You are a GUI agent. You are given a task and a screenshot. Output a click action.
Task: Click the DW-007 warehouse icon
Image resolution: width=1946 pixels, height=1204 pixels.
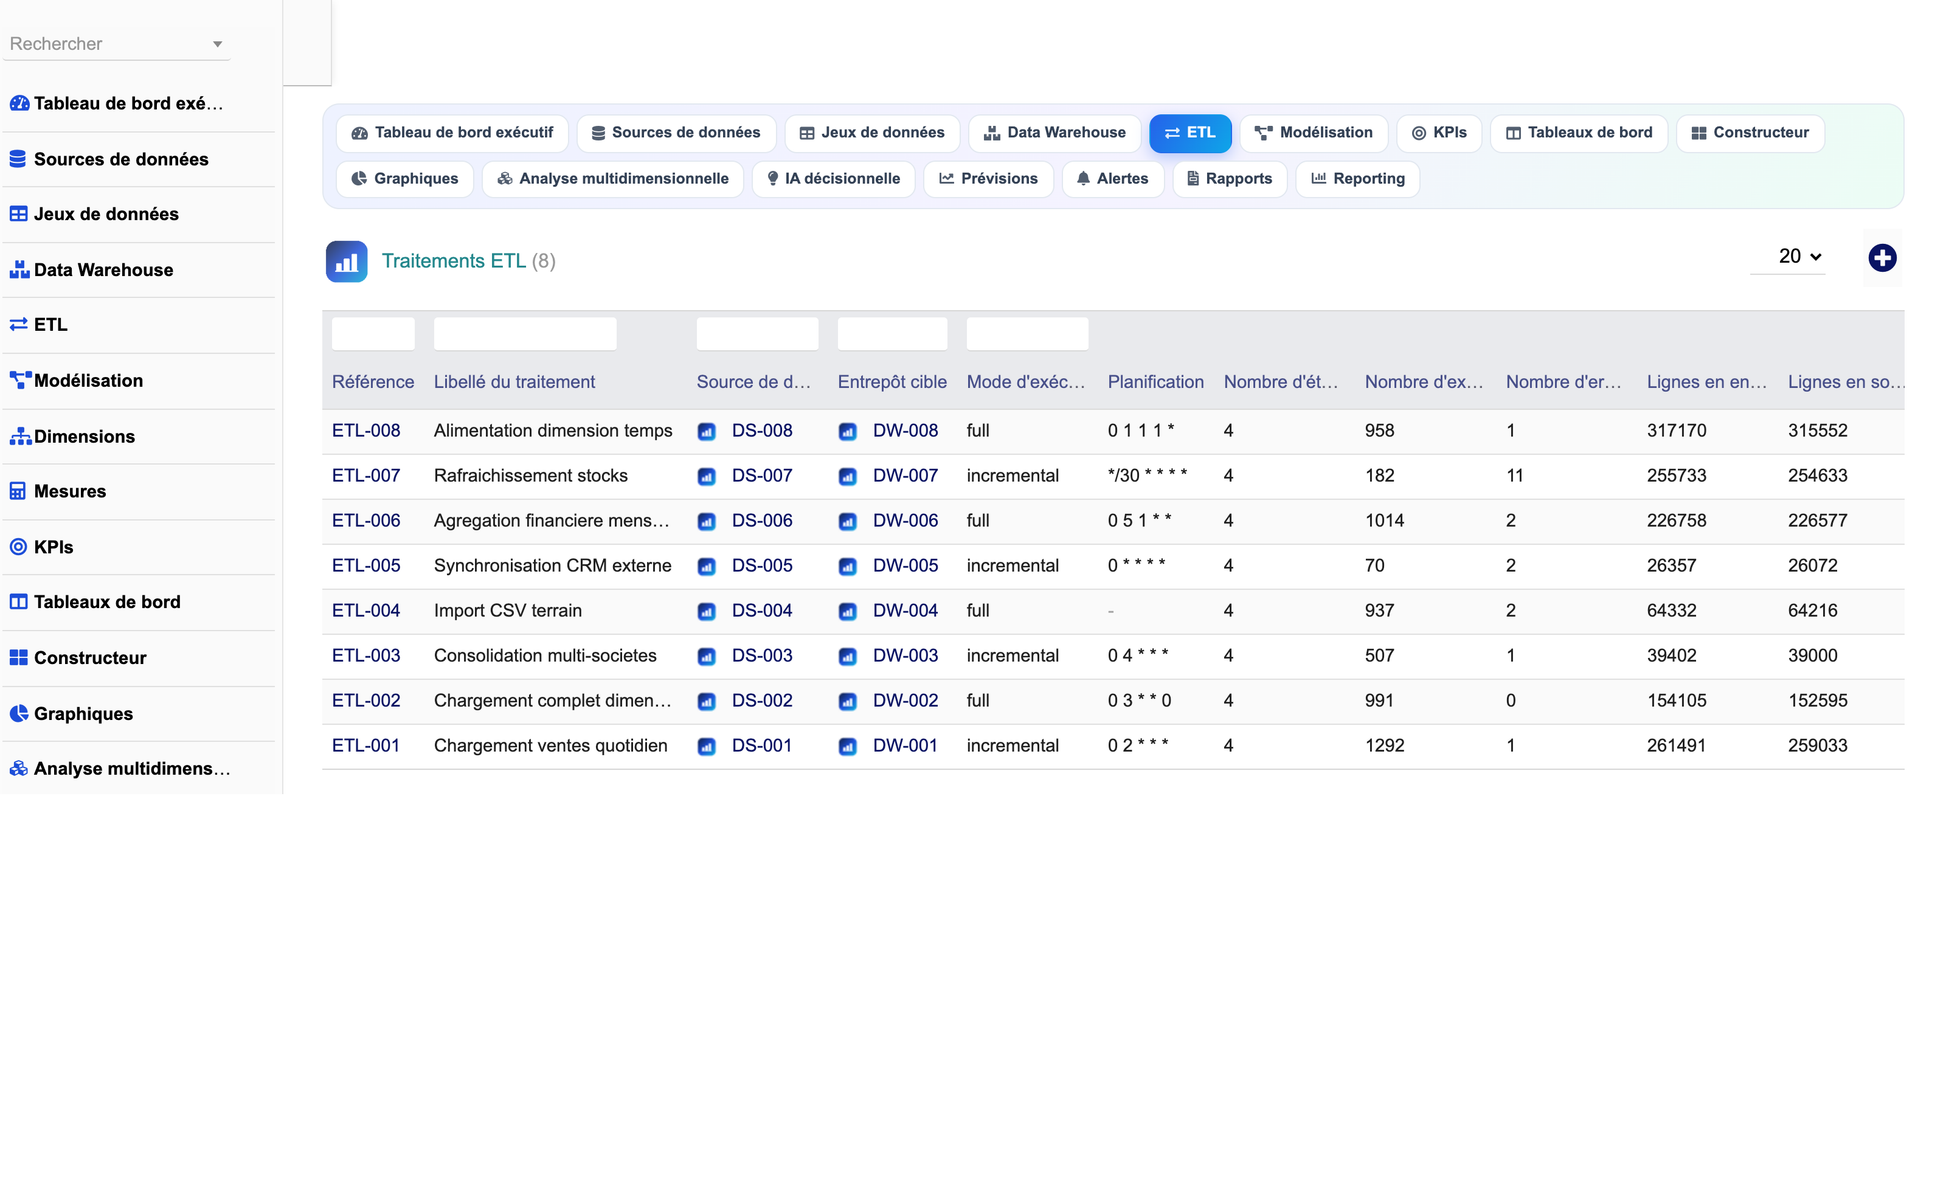coord(847,477)
